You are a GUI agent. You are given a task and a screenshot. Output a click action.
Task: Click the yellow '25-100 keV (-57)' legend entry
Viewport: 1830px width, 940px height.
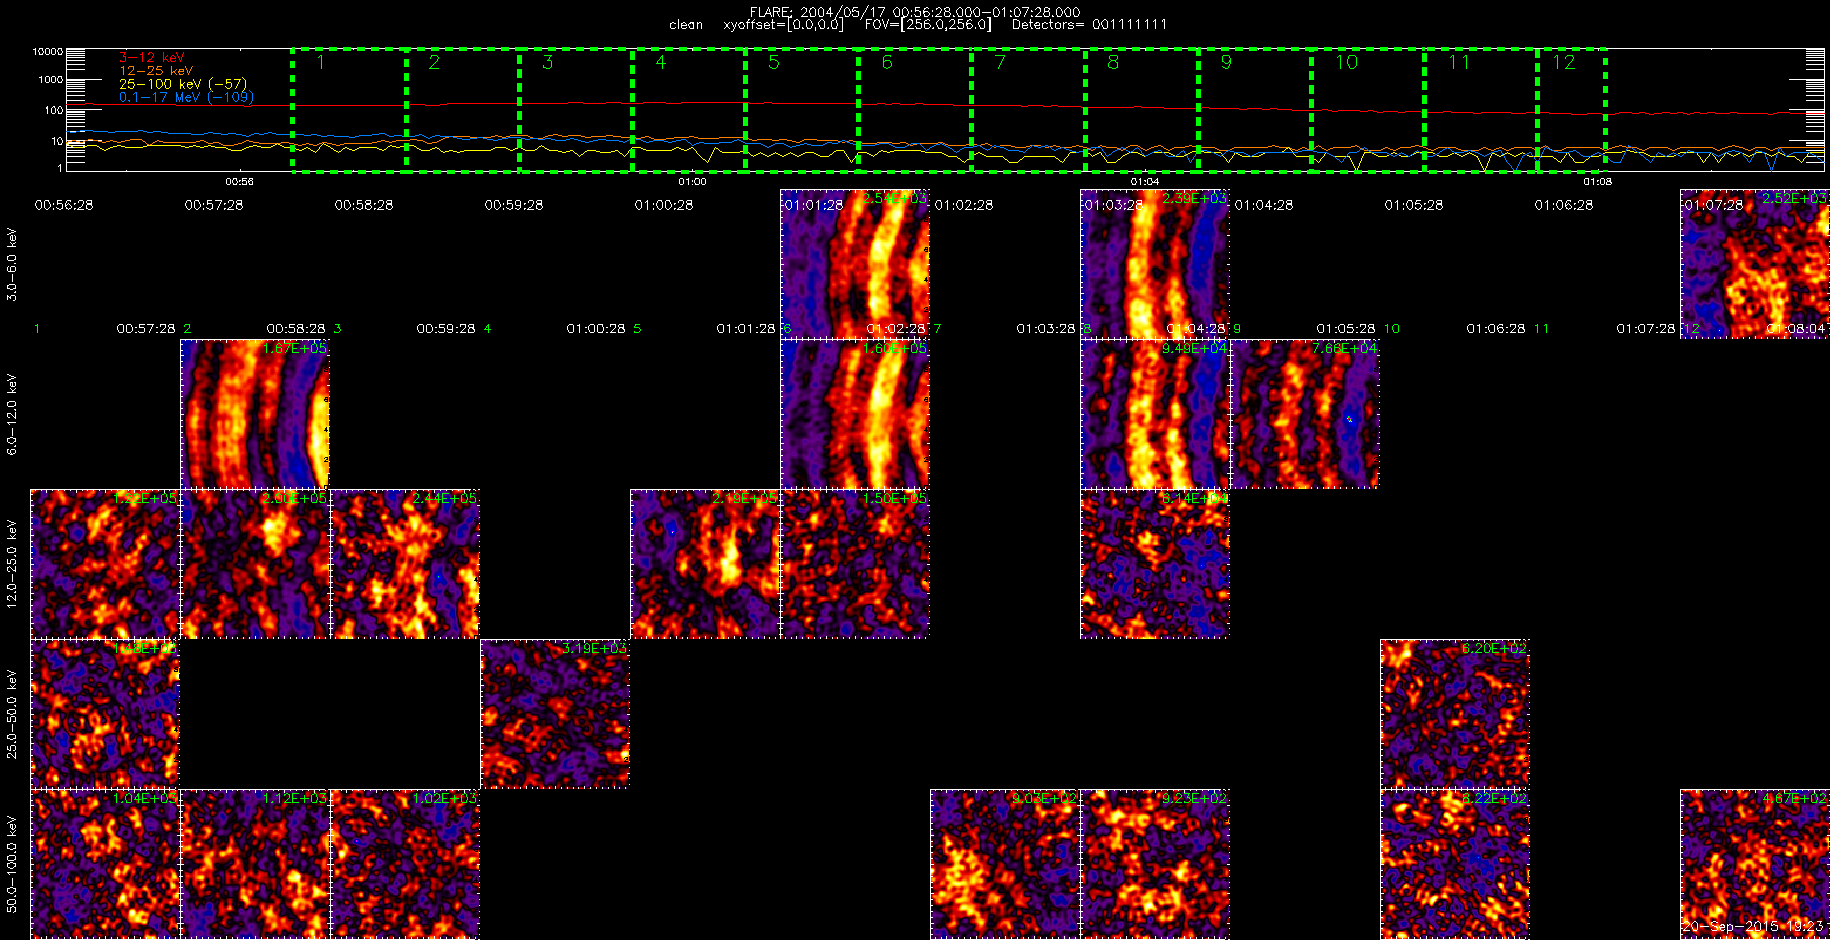(183, 84)
